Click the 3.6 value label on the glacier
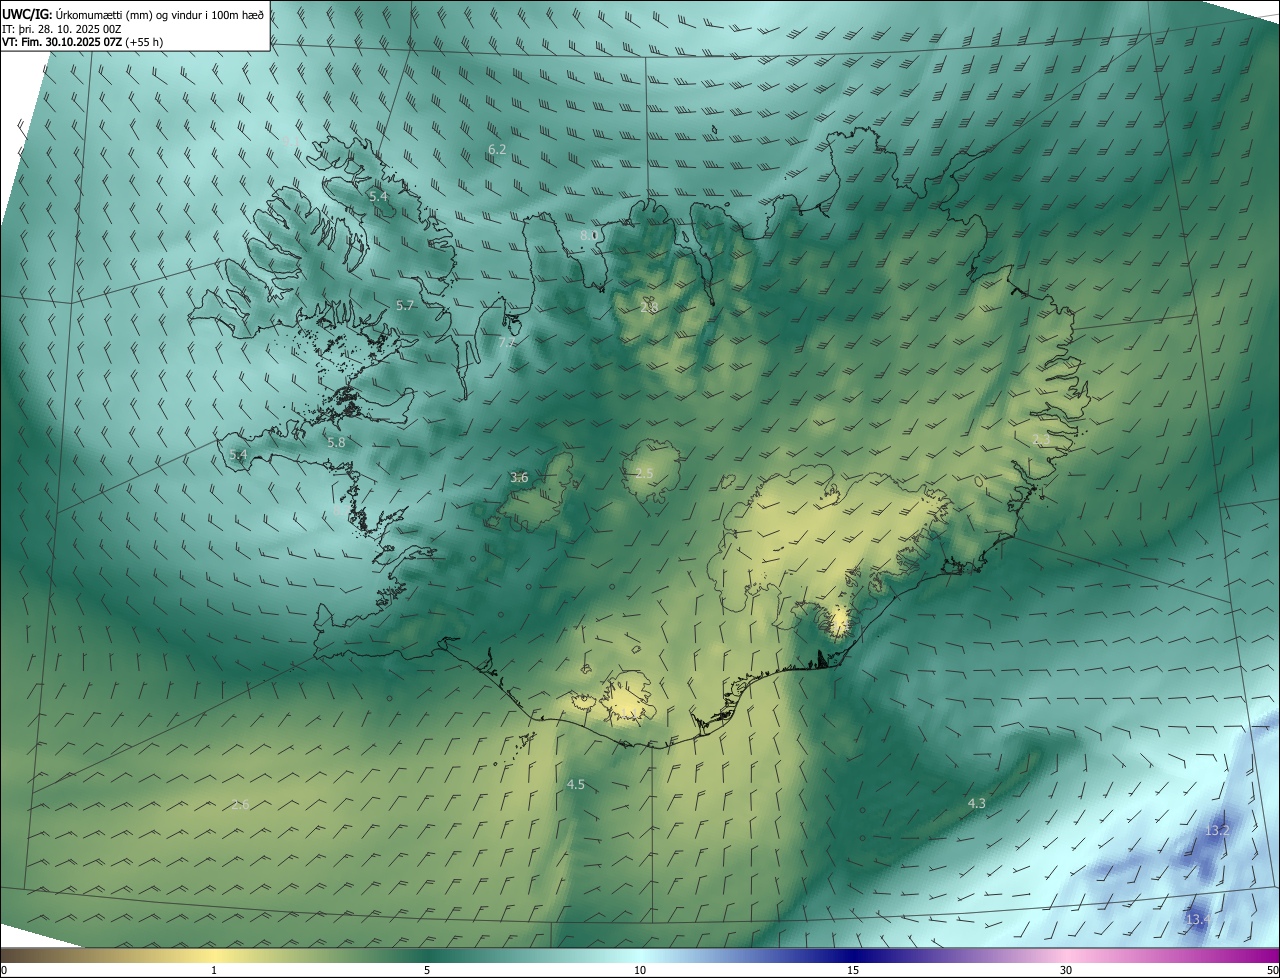Screen dimensions: 1280x978 (519, 478)
